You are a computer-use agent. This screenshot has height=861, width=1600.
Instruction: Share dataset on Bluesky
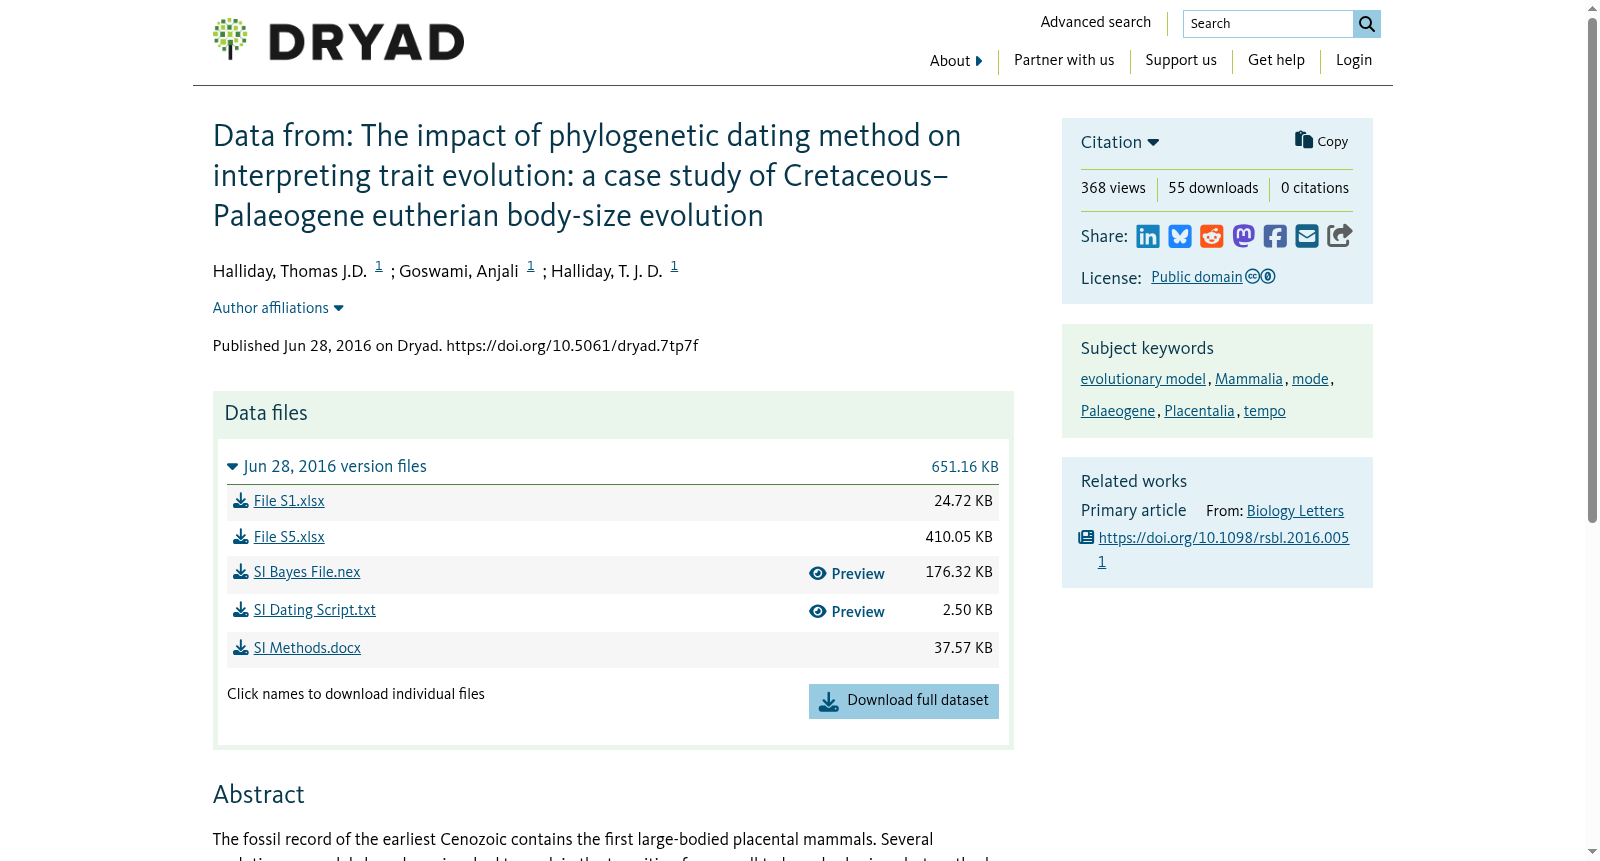pos(1180,236)
